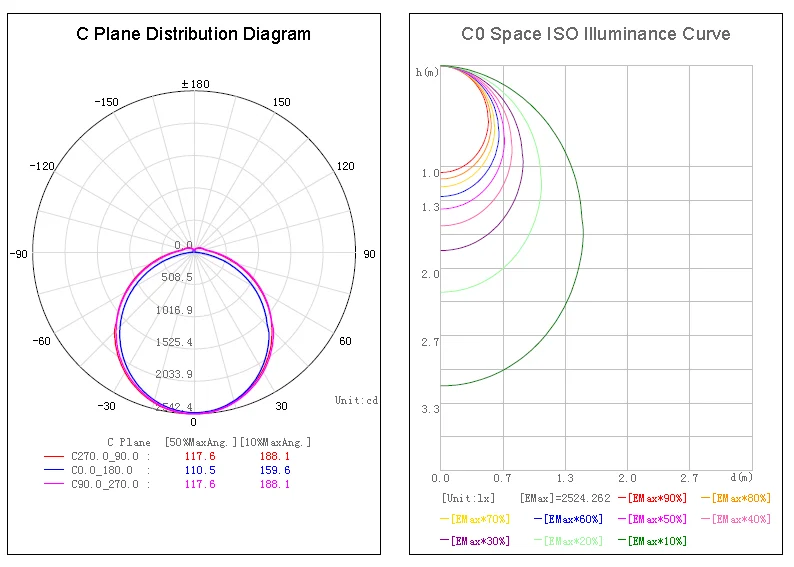This screenshot has width=794, height=567.
Task: Select the blue EMax*60% legend entry
Action: click(568, 519)
